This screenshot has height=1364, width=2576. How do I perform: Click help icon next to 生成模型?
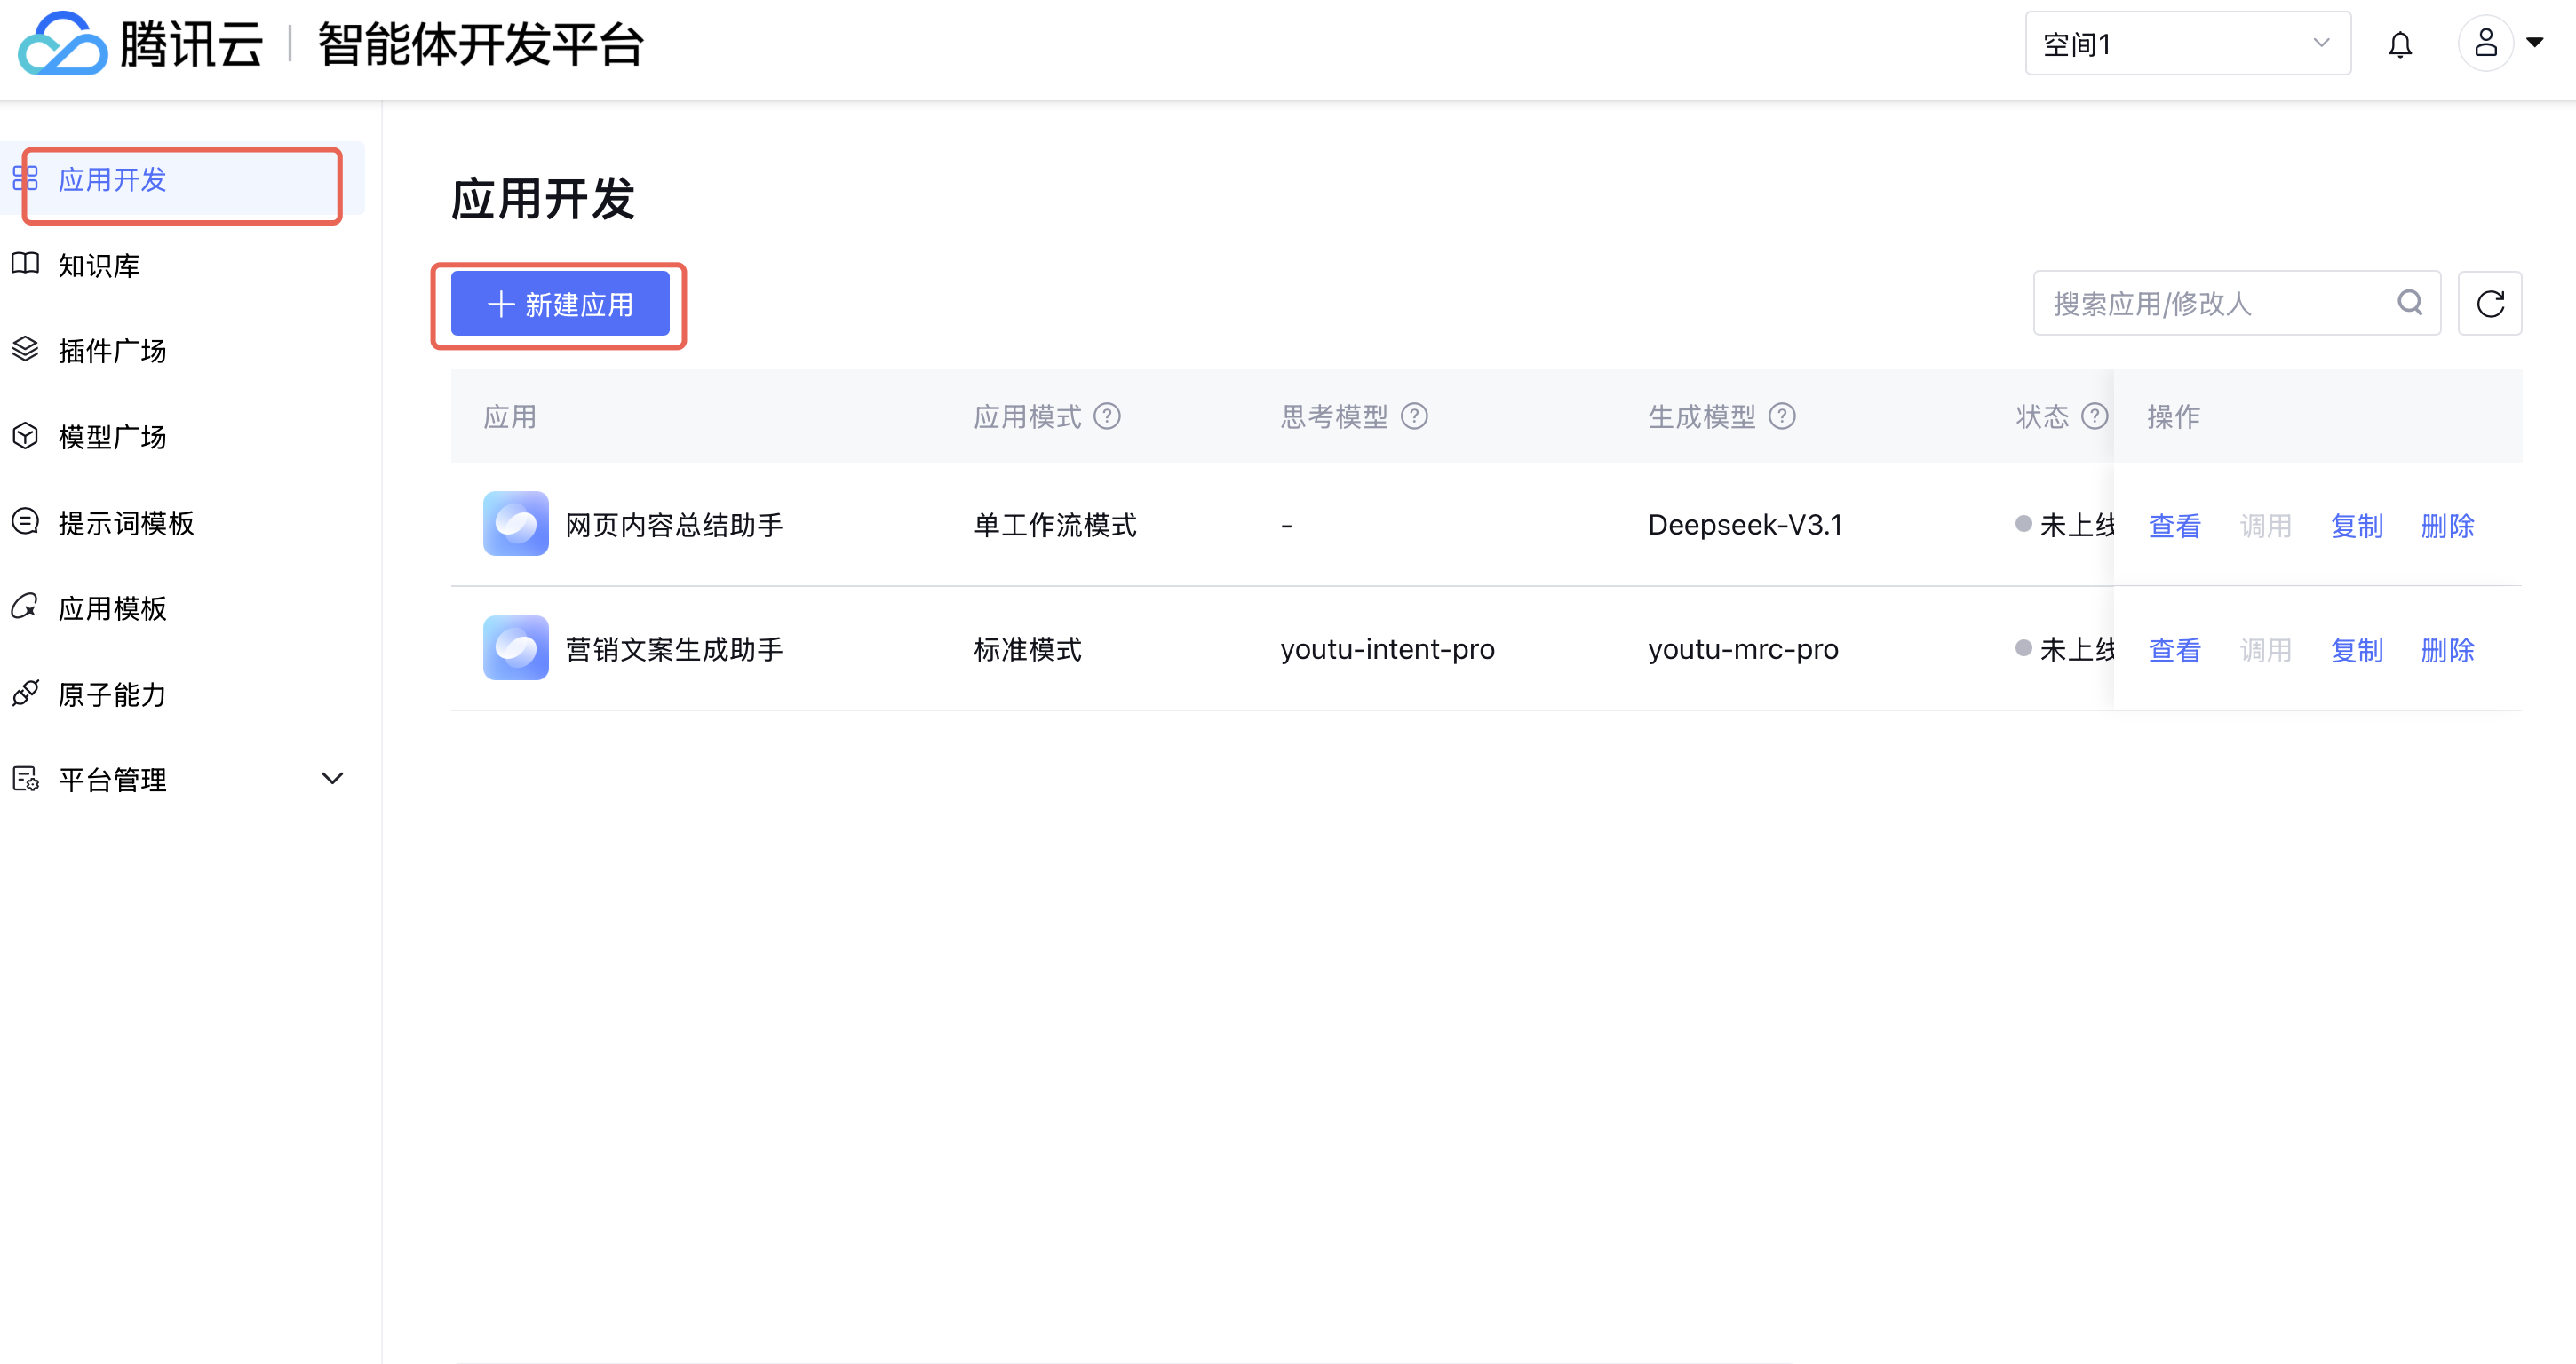click(1782, 416)
